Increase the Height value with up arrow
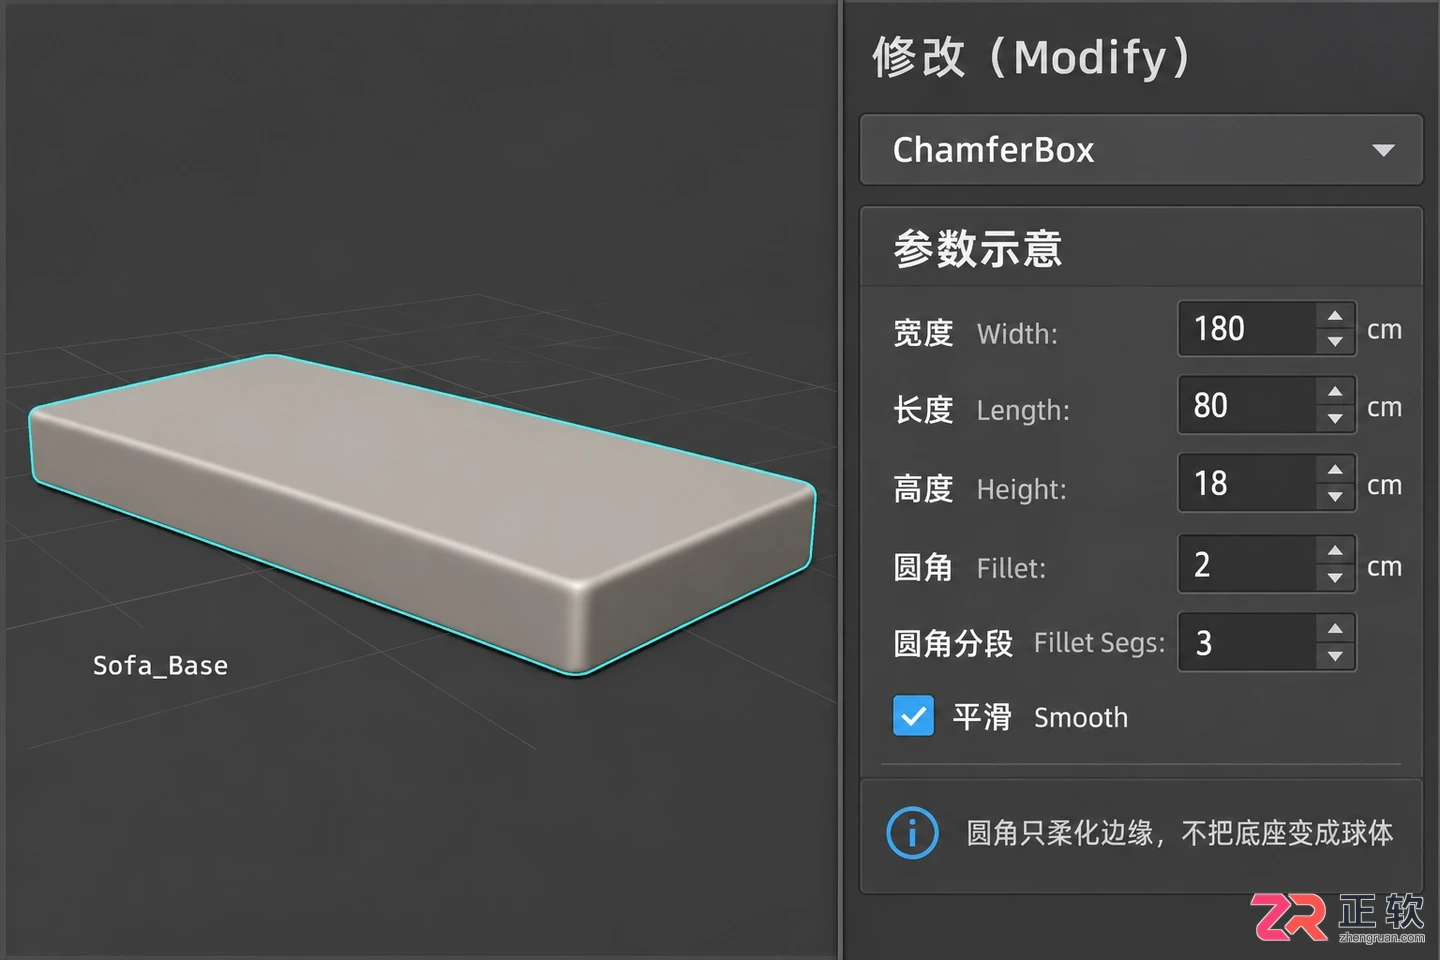 point(1335,470)
